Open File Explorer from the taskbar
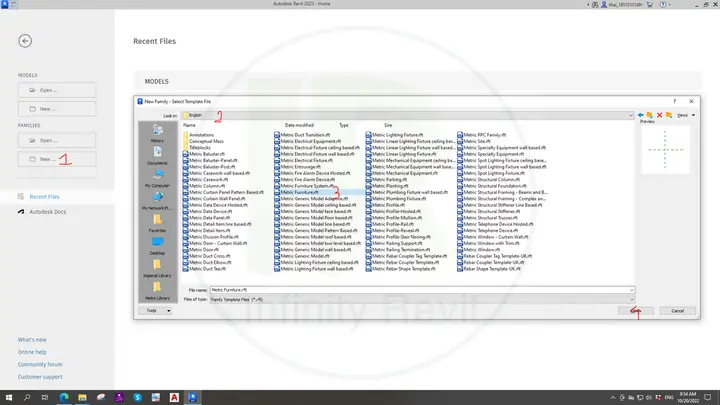720x405 pixels. tap(82, 397)
